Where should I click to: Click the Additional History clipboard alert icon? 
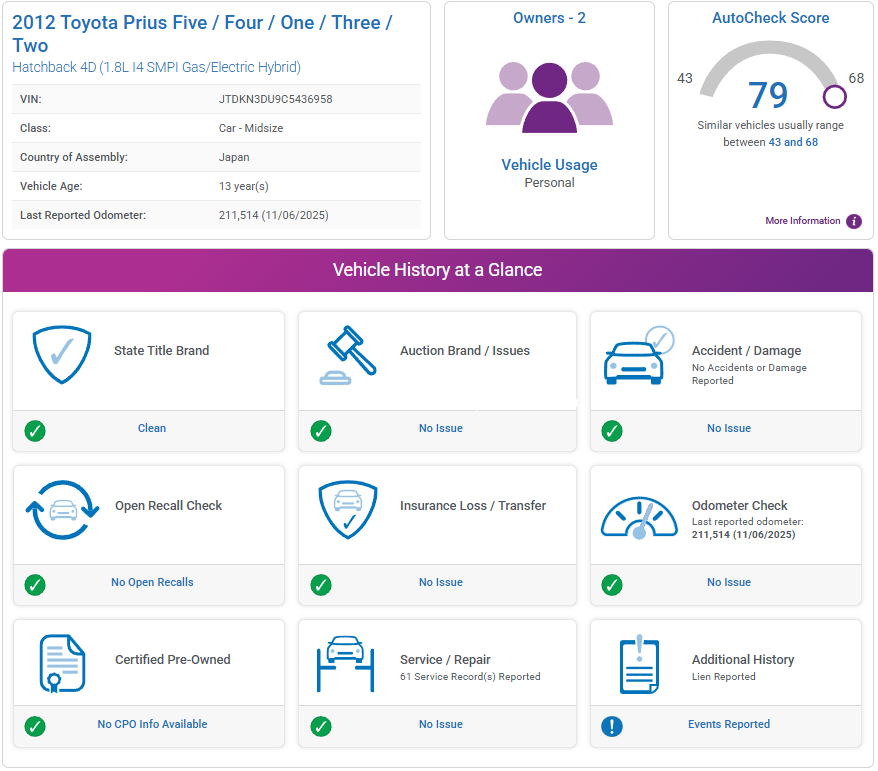click(x=639, y=664)
